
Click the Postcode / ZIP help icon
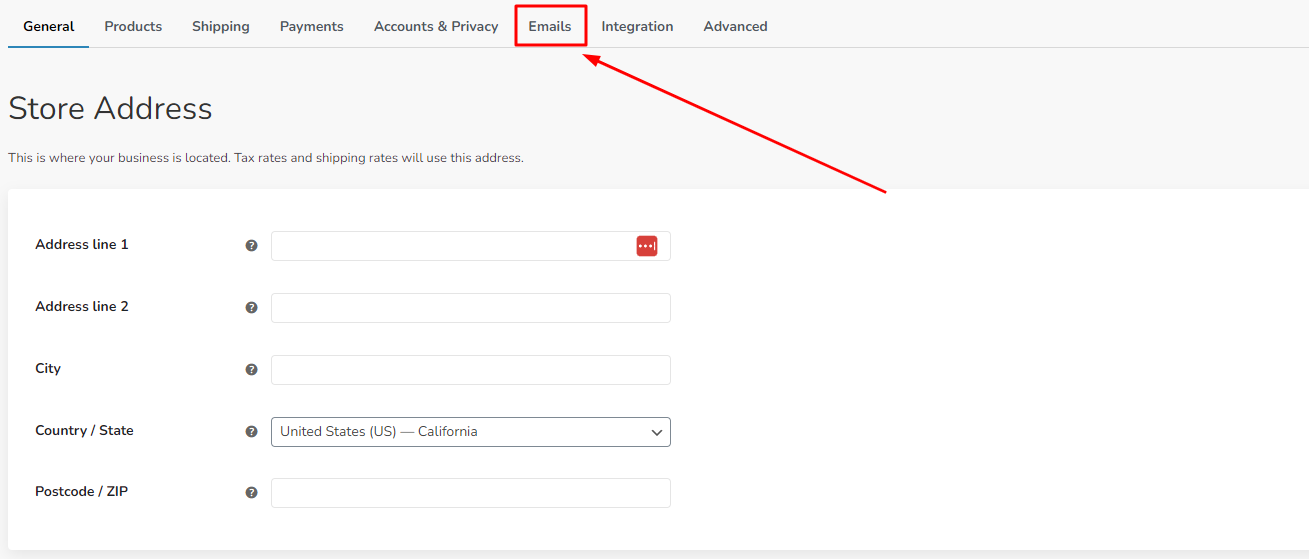coord(252,493)
